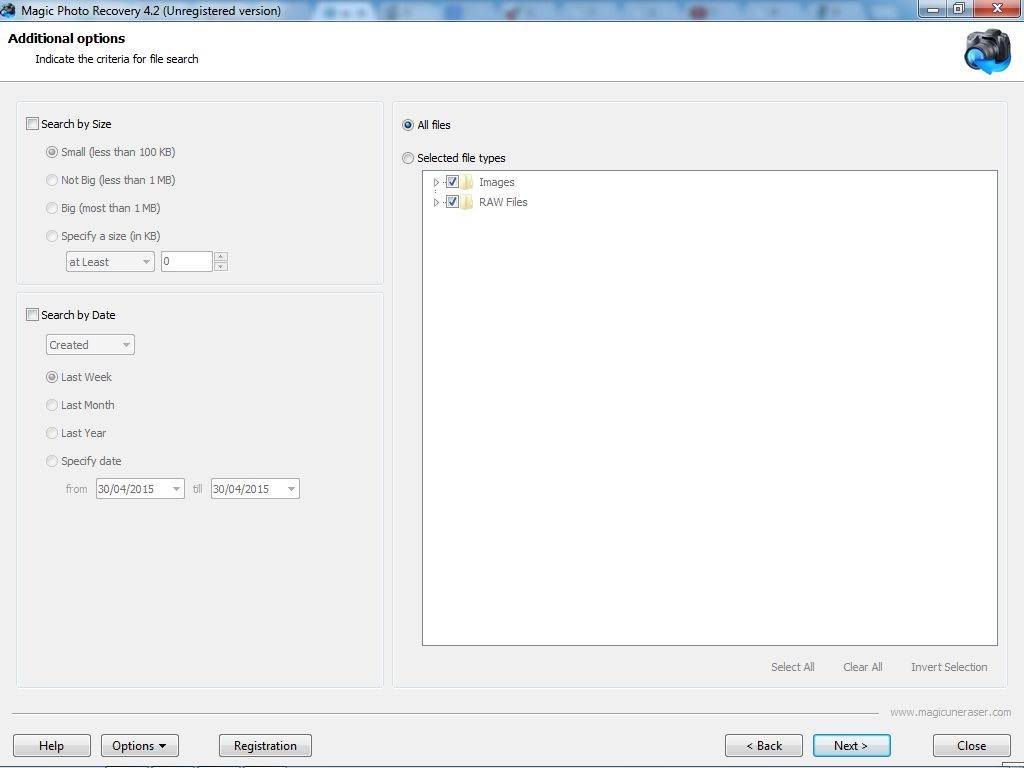Click the size in KB input field
Screen dimensions: 1024x768
187,262
